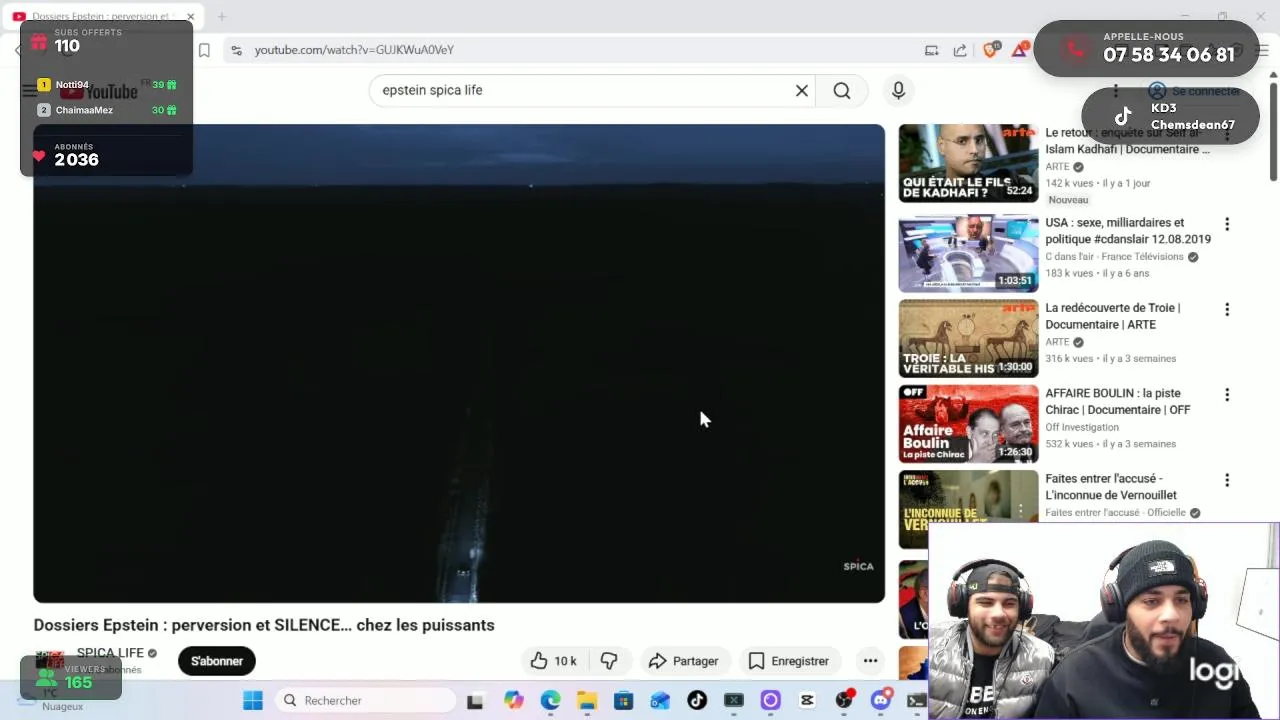Image resolution: width=1280 pixels, height=720 pixels.
Task: Open L'inconnue de Vernouillet thumbnail
Action: click(x=968, y=509)
